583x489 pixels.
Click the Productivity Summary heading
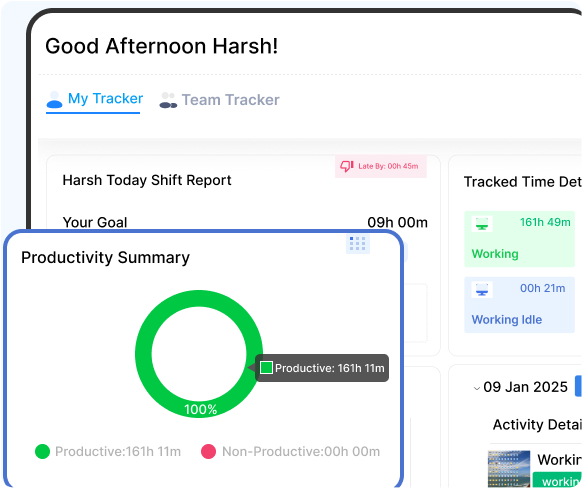tap(105, 258)
